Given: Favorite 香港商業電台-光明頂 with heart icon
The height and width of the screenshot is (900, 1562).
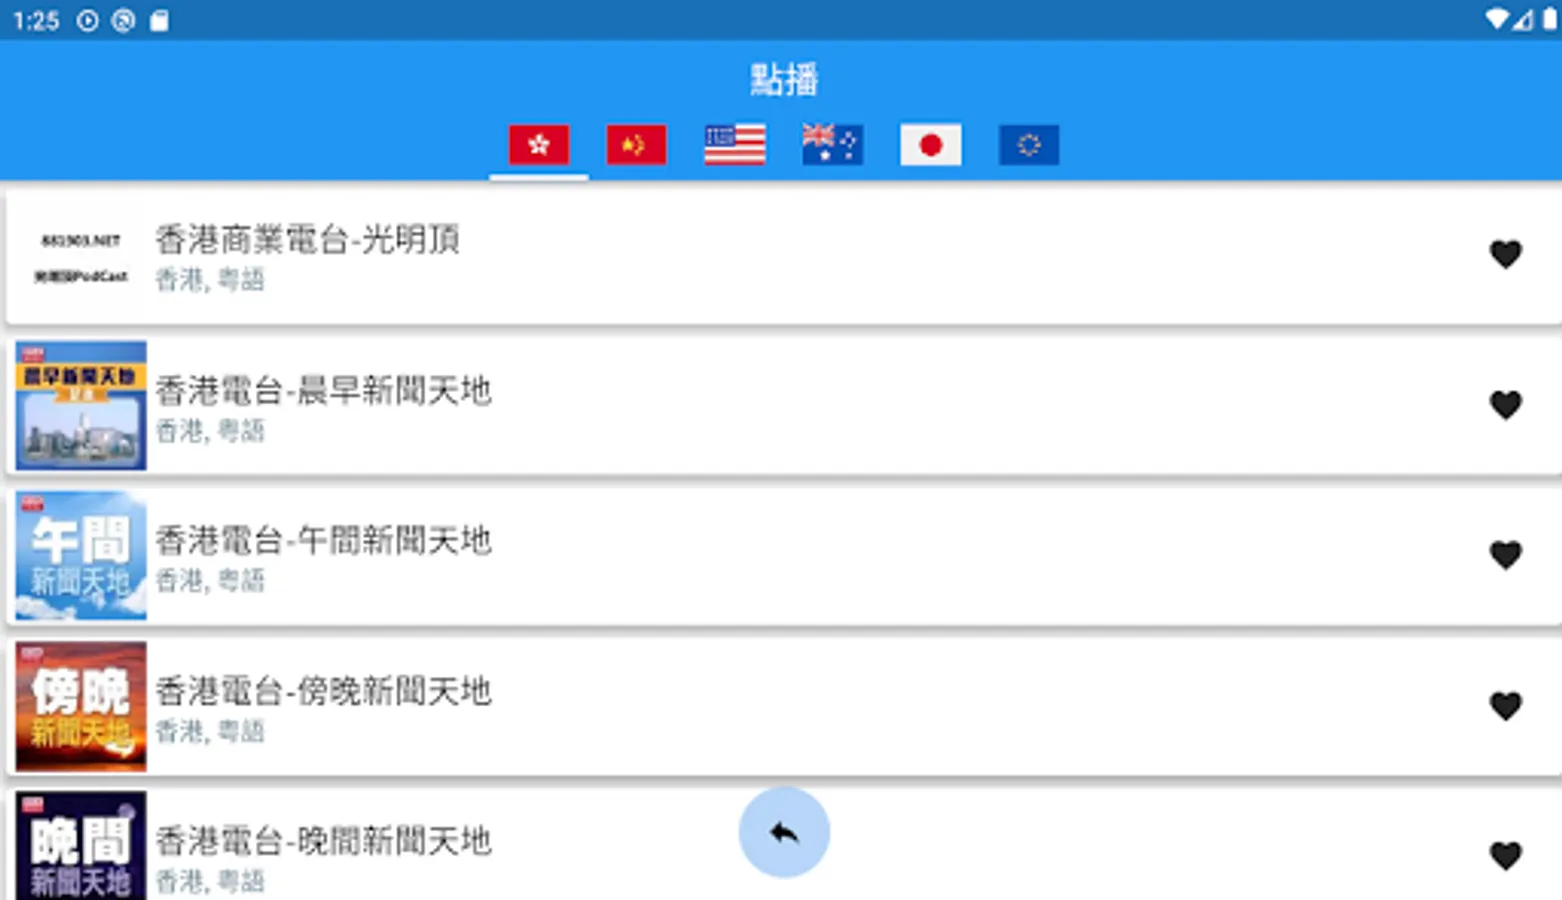Looking at the screenshot, I should 1505,254.
